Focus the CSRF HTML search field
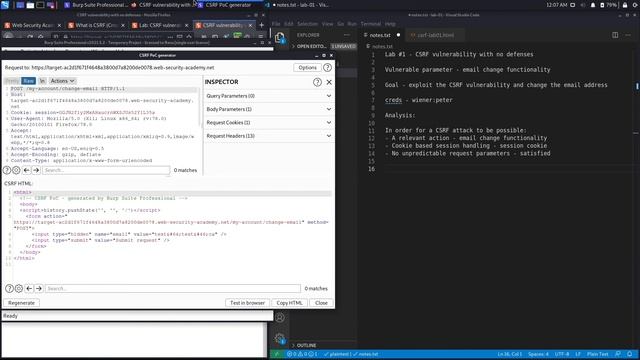This screenshot has height=360, width=640. pos(173,289)
